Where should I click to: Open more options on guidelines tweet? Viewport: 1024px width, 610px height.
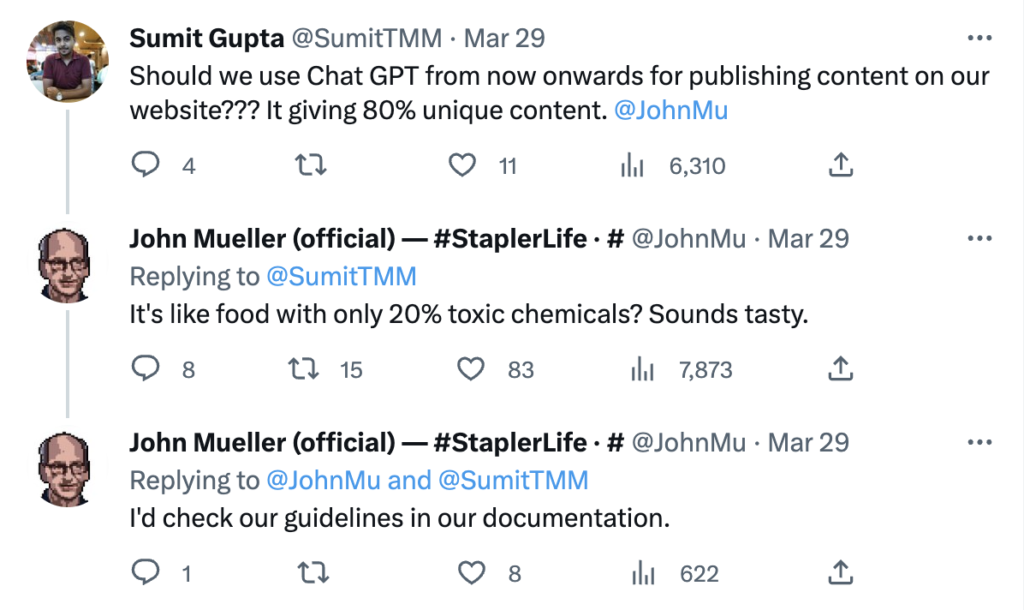tap(980, 442)
